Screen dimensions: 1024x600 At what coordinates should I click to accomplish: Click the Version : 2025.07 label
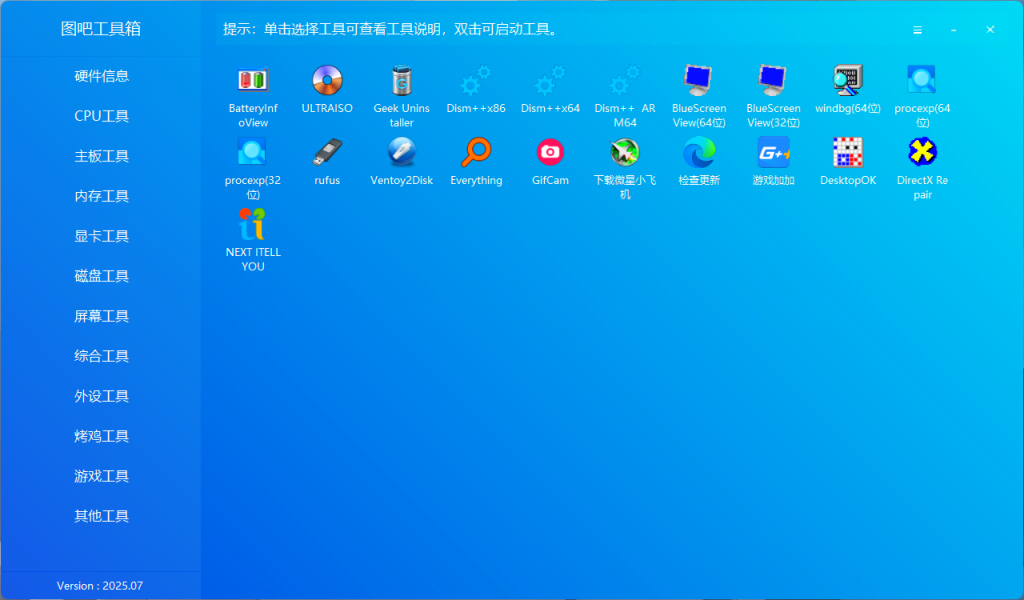100,586
